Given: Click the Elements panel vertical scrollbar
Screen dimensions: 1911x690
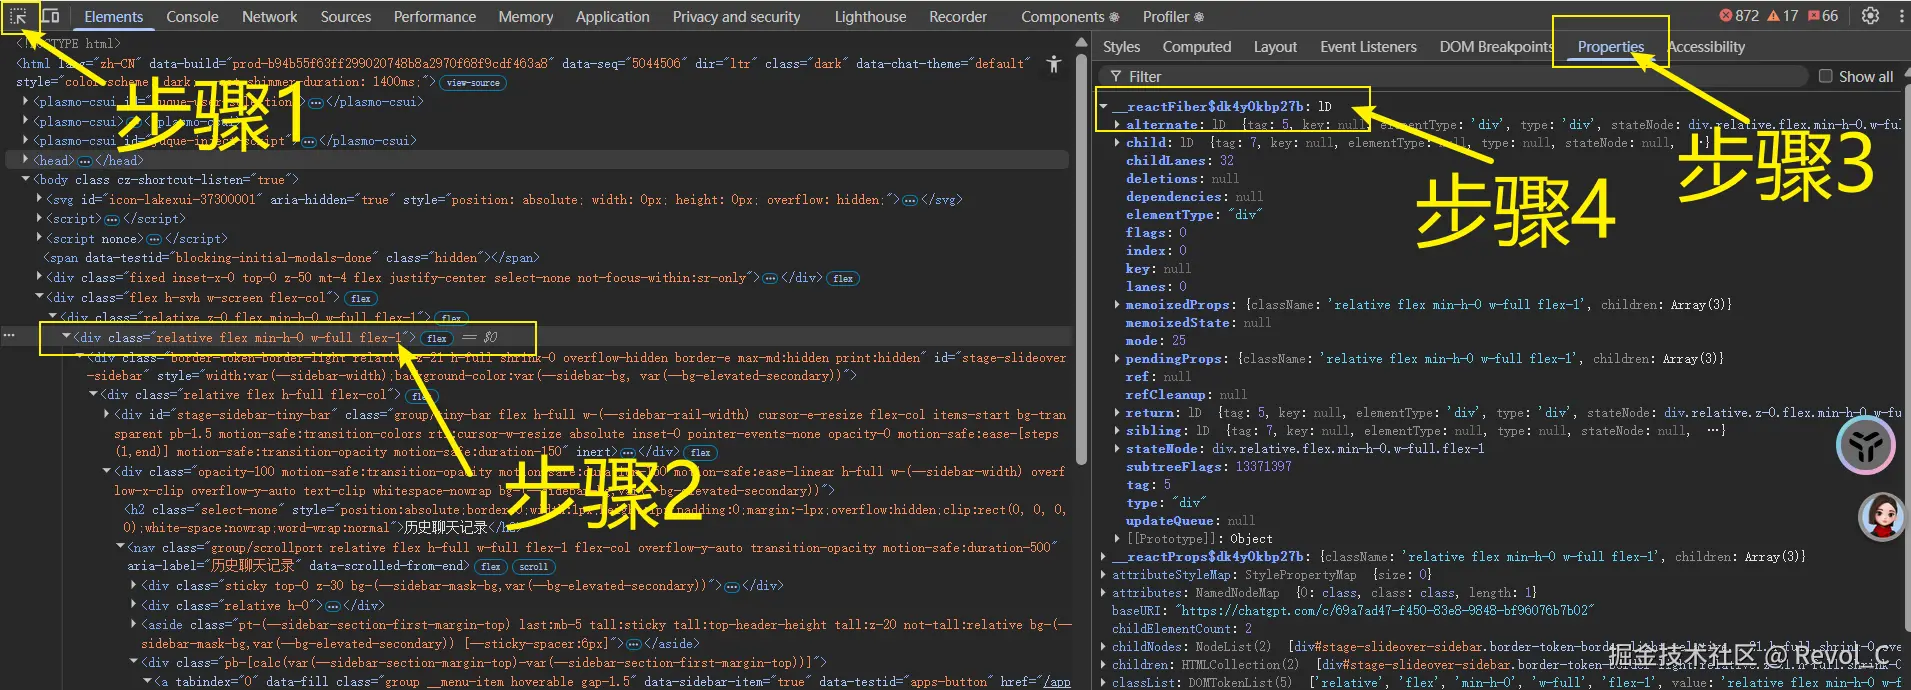Looking at the screenshot, I should click(1081, 250).
